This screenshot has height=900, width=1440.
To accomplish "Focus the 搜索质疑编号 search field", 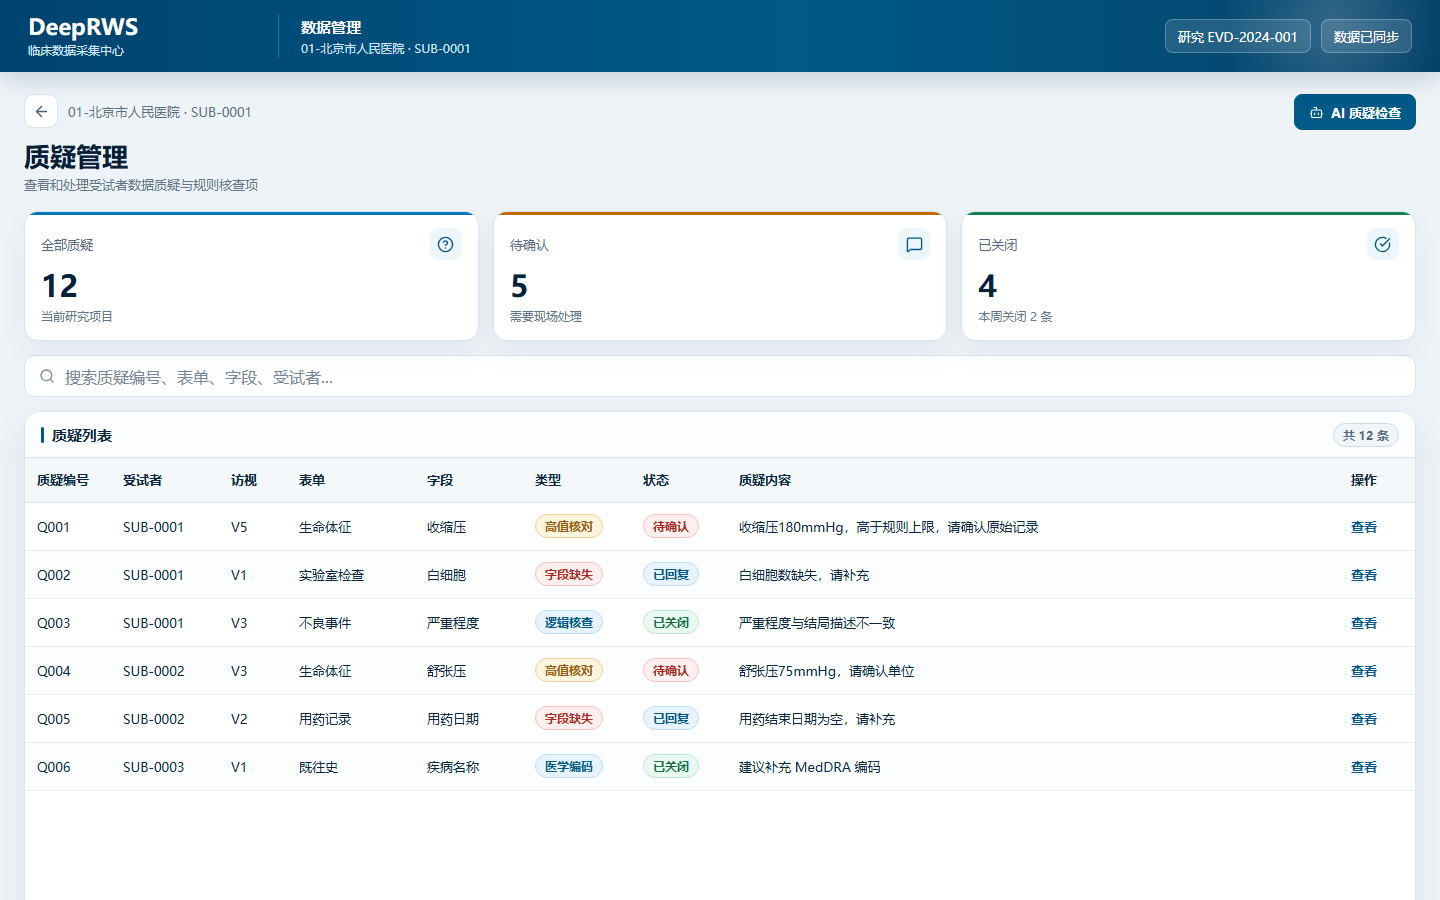I will click(720, 377).
